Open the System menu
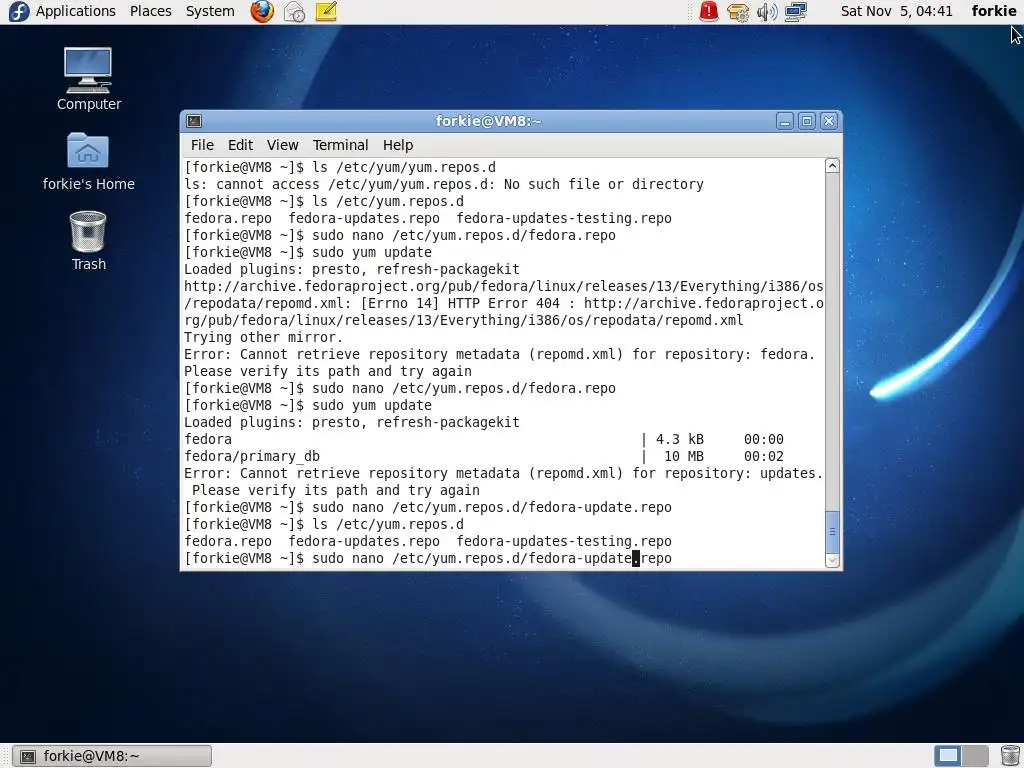1024x768 pixels. pos(210,11)
